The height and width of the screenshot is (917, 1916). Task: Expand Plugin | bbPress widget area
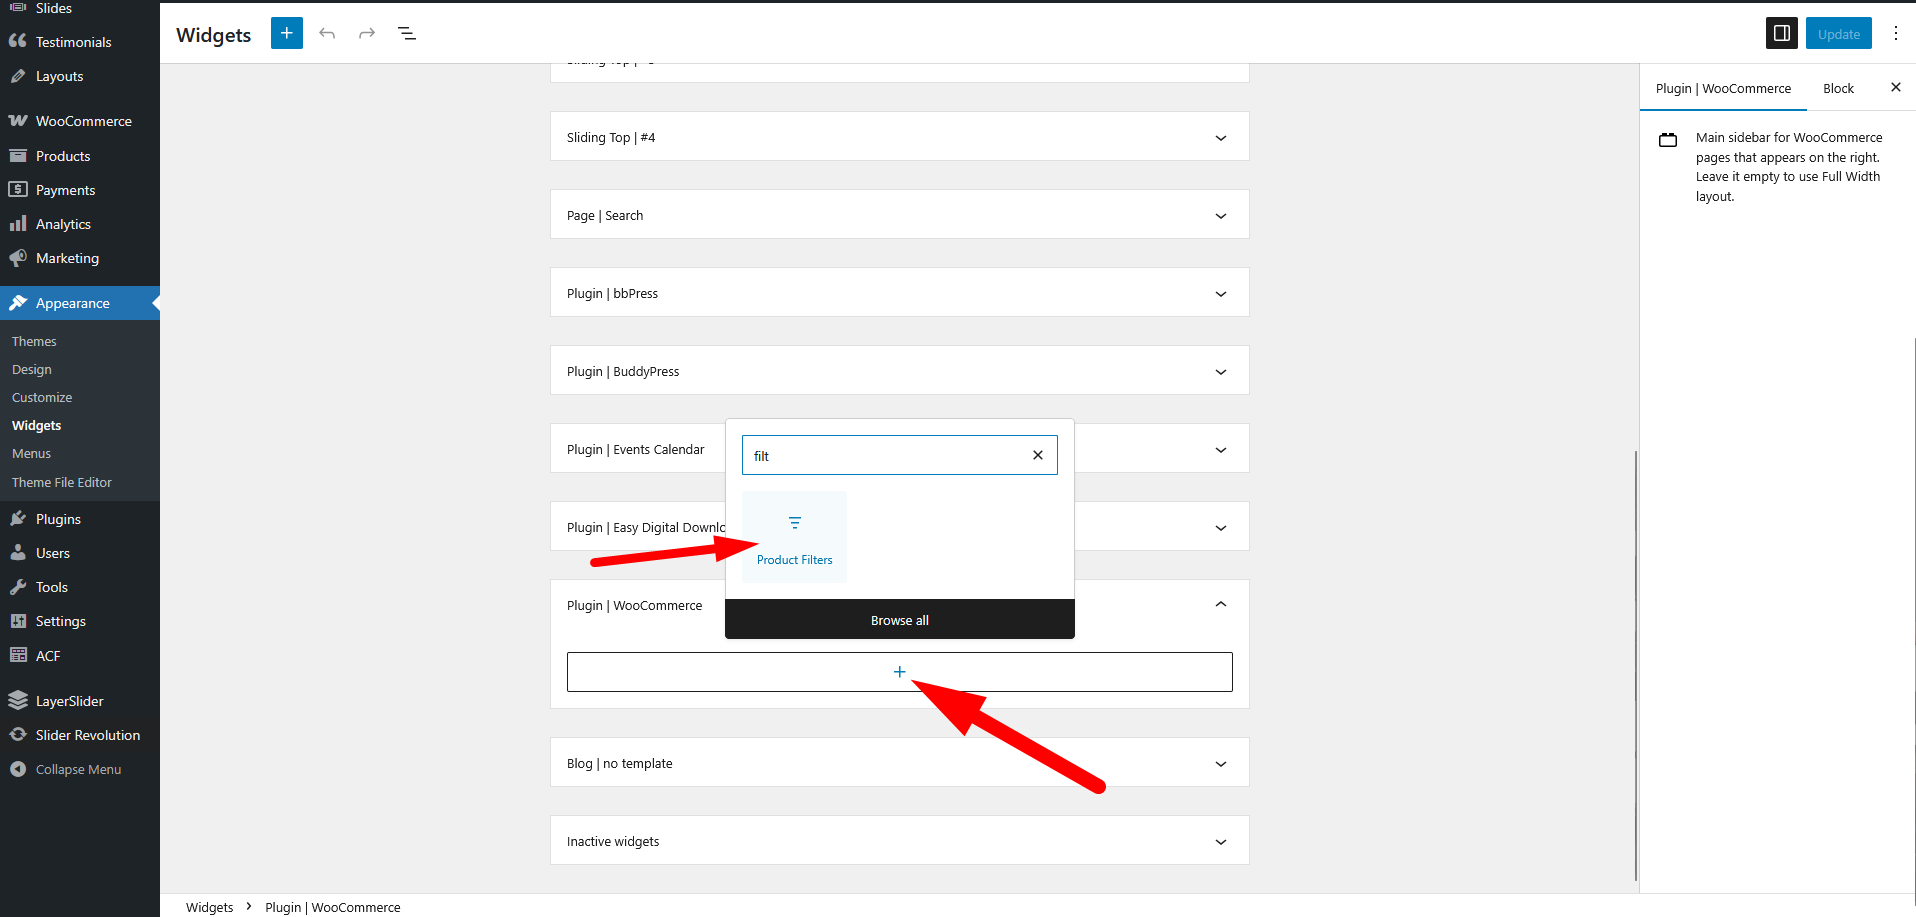900,293
